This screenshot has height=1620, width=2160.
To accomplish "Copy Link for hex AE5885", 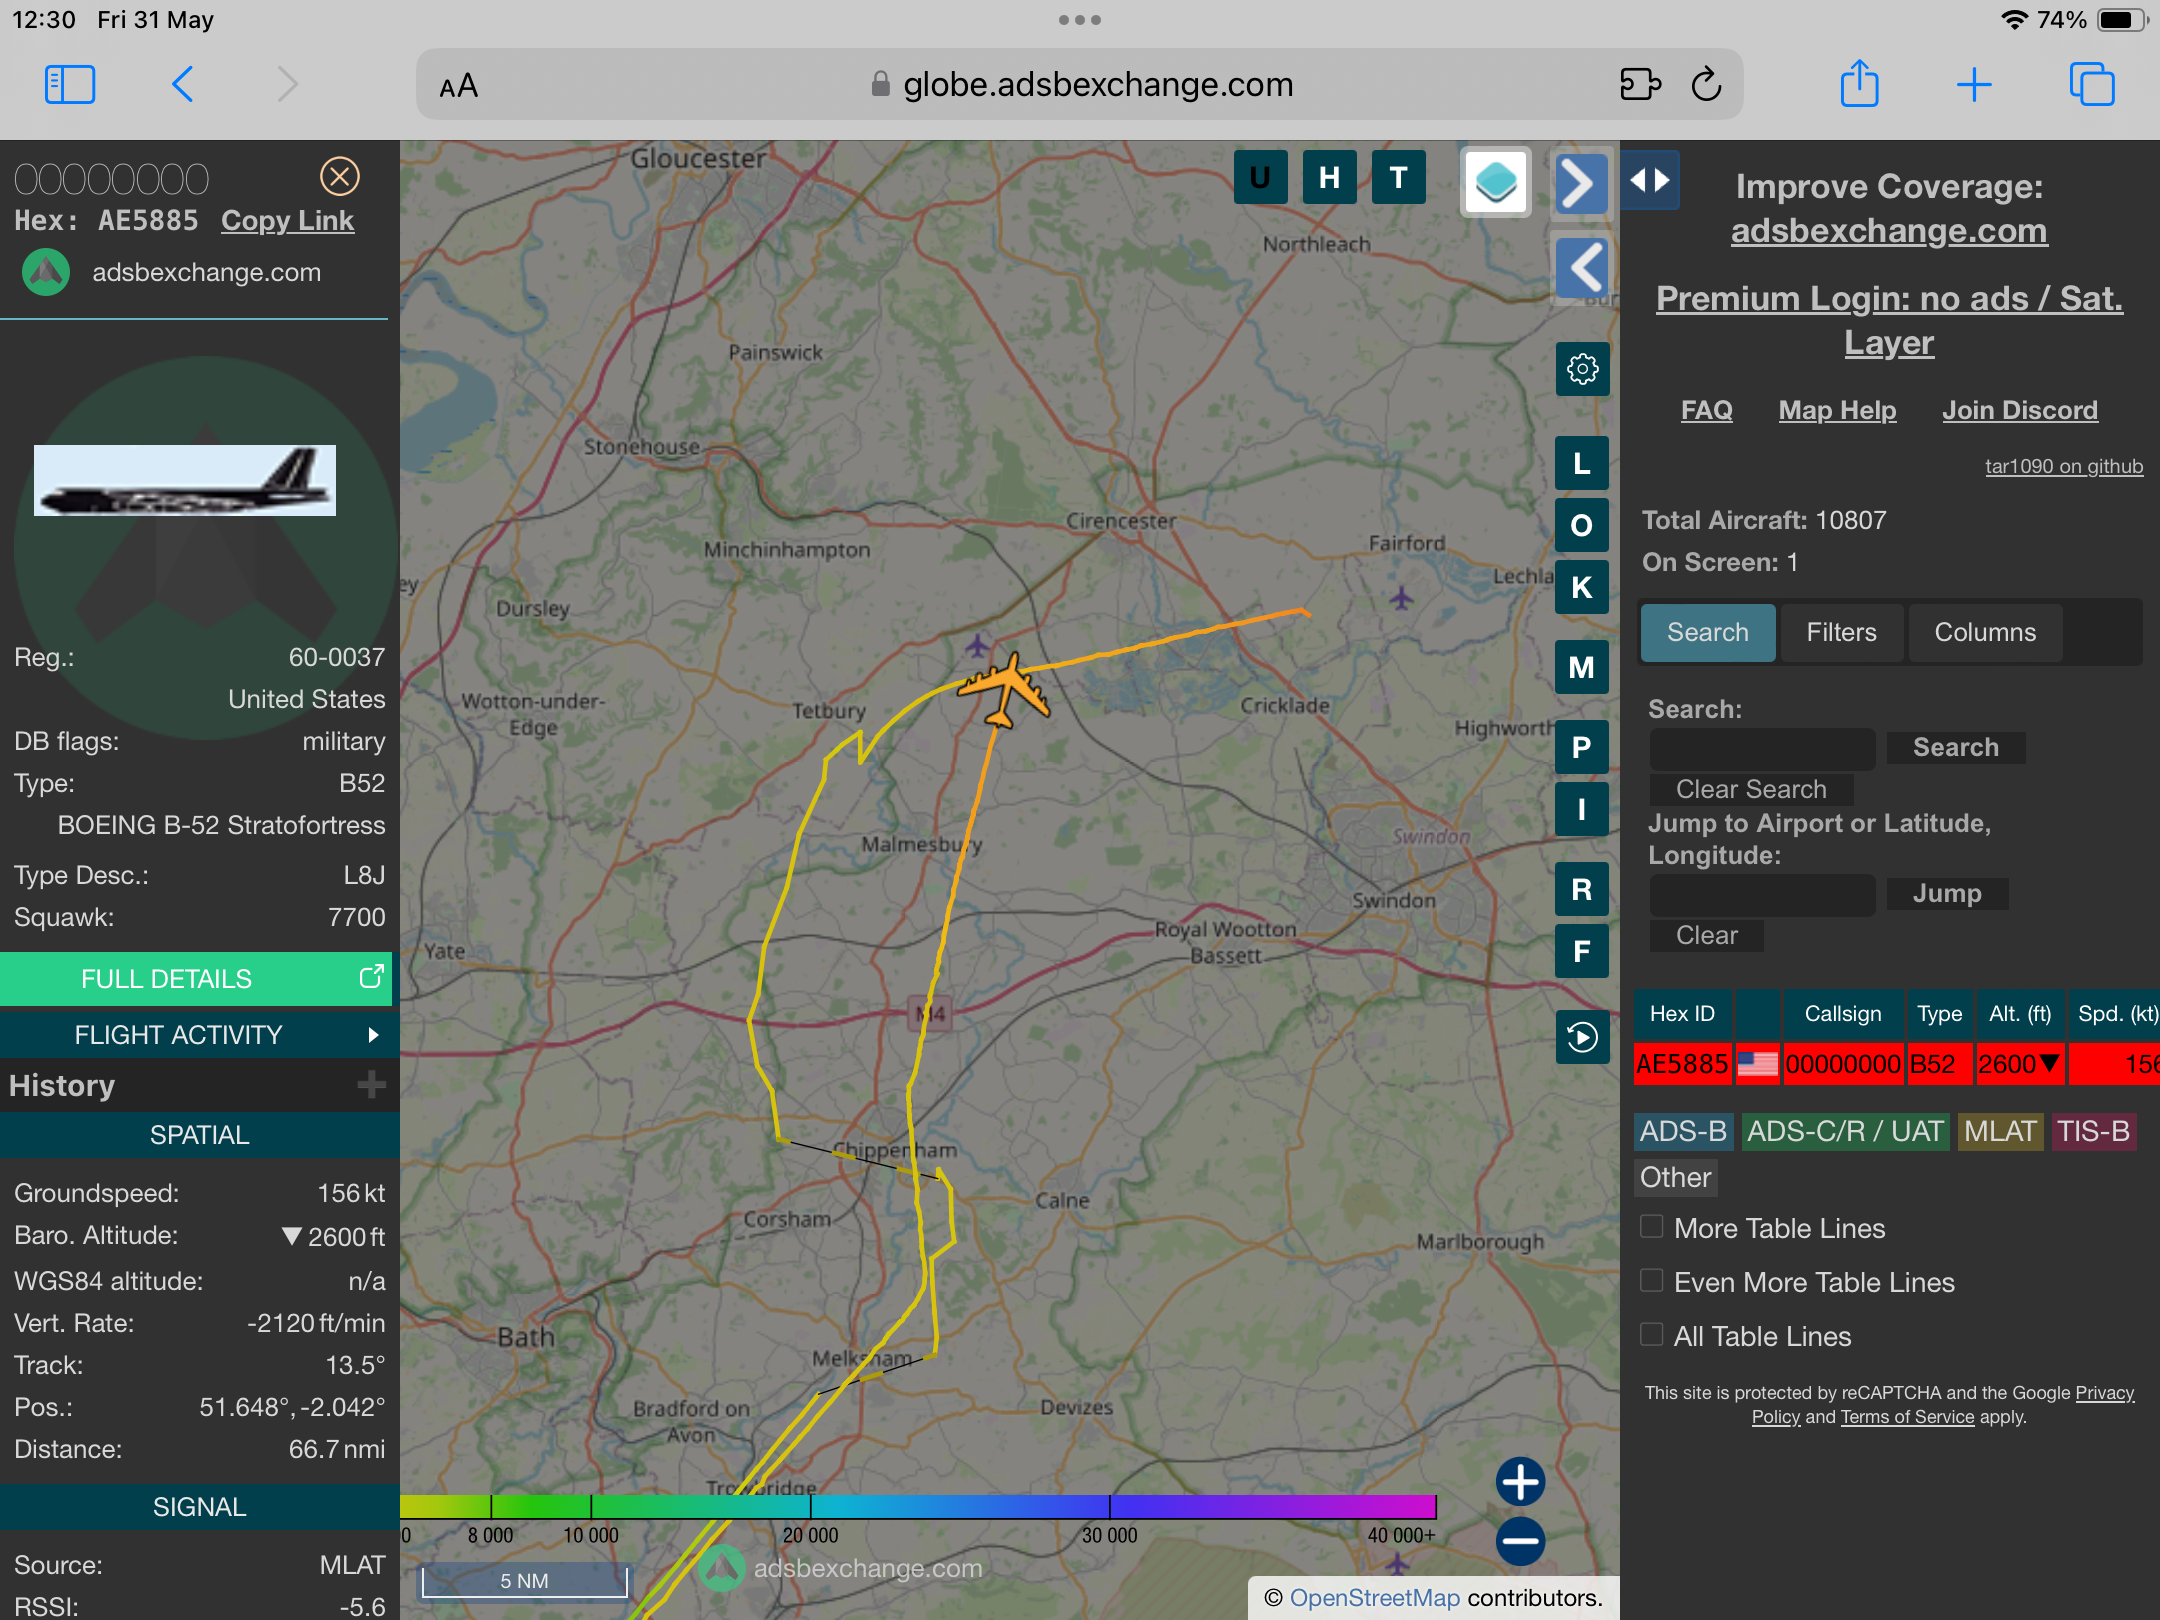I will coord(287,220).
